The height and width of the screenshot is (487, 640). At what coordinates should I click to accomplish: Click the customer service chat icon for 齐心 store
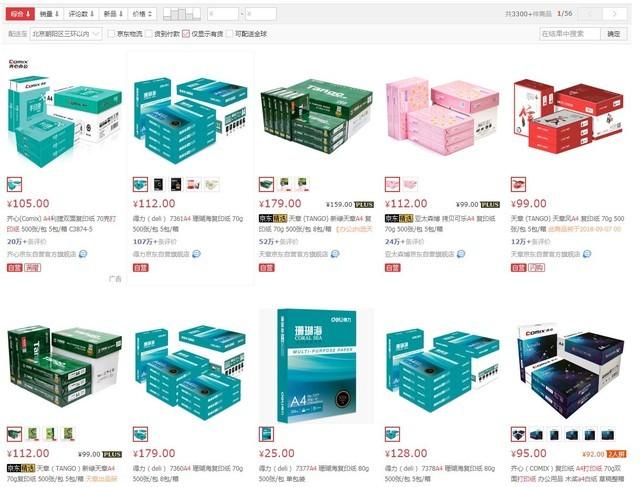[83, 254]
